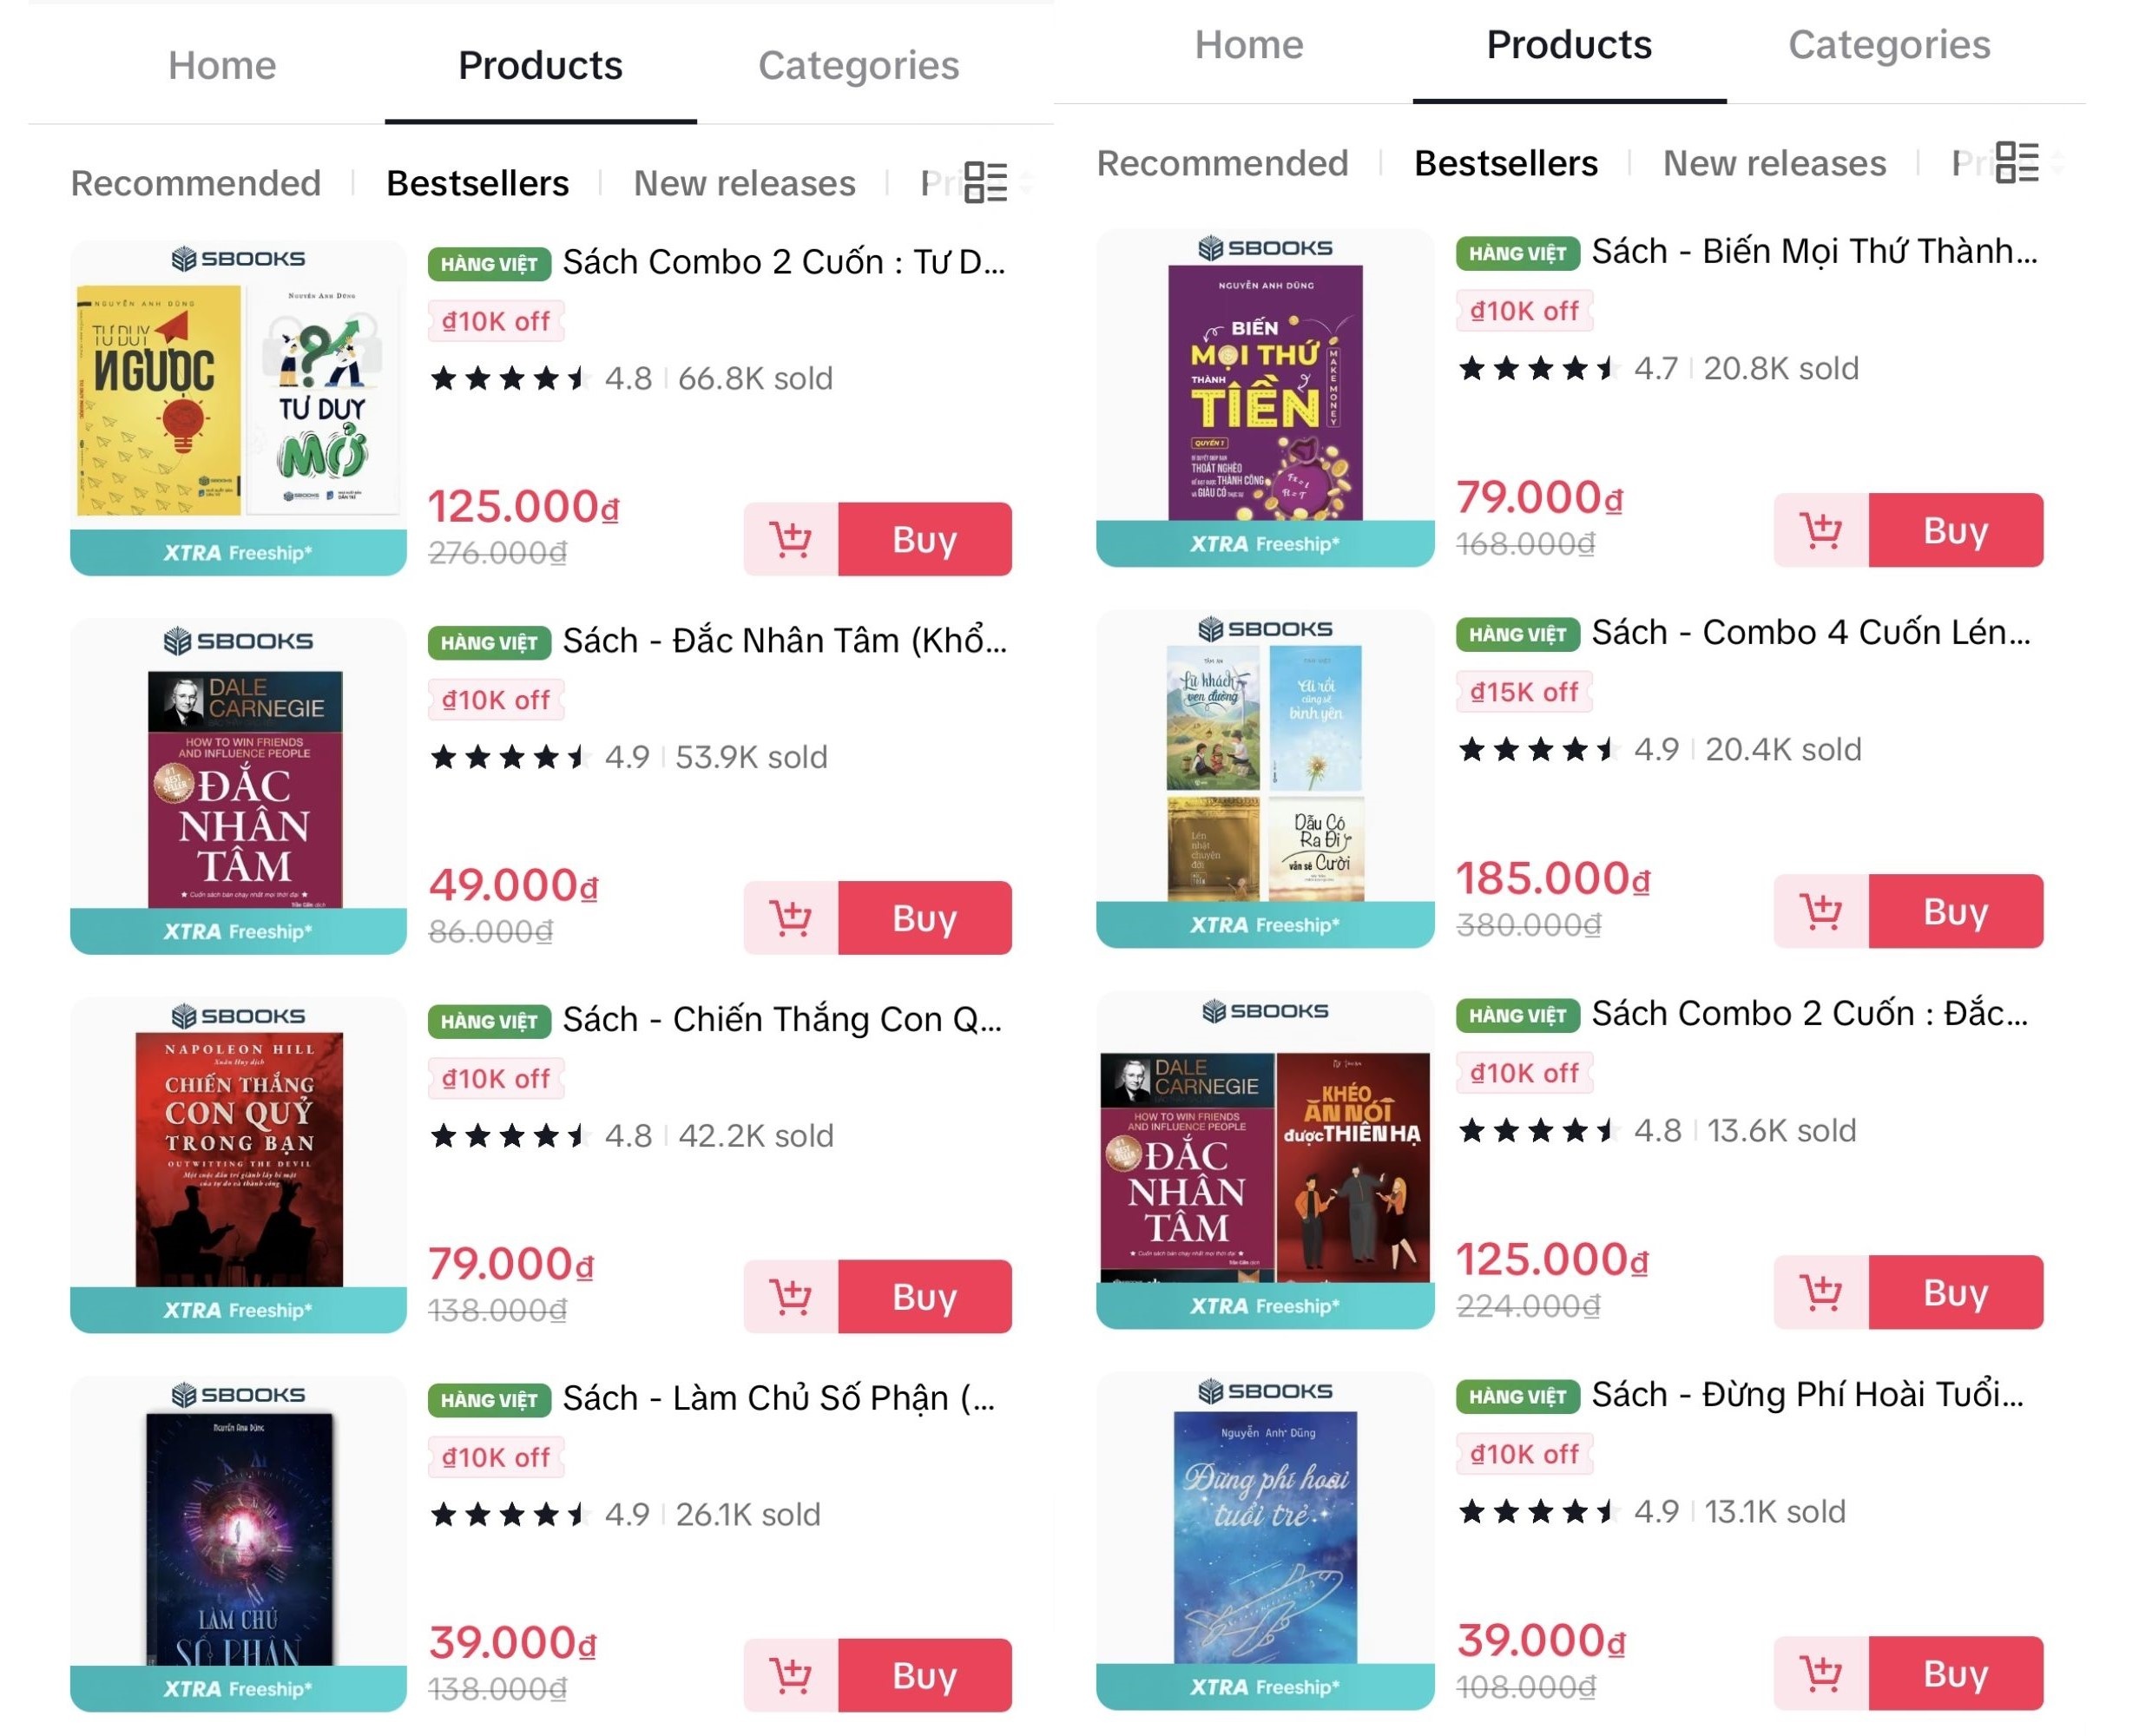
Task: Buy the Đắc Nhân Tâm 49.000đ book
Action: [x=924, y=917]
